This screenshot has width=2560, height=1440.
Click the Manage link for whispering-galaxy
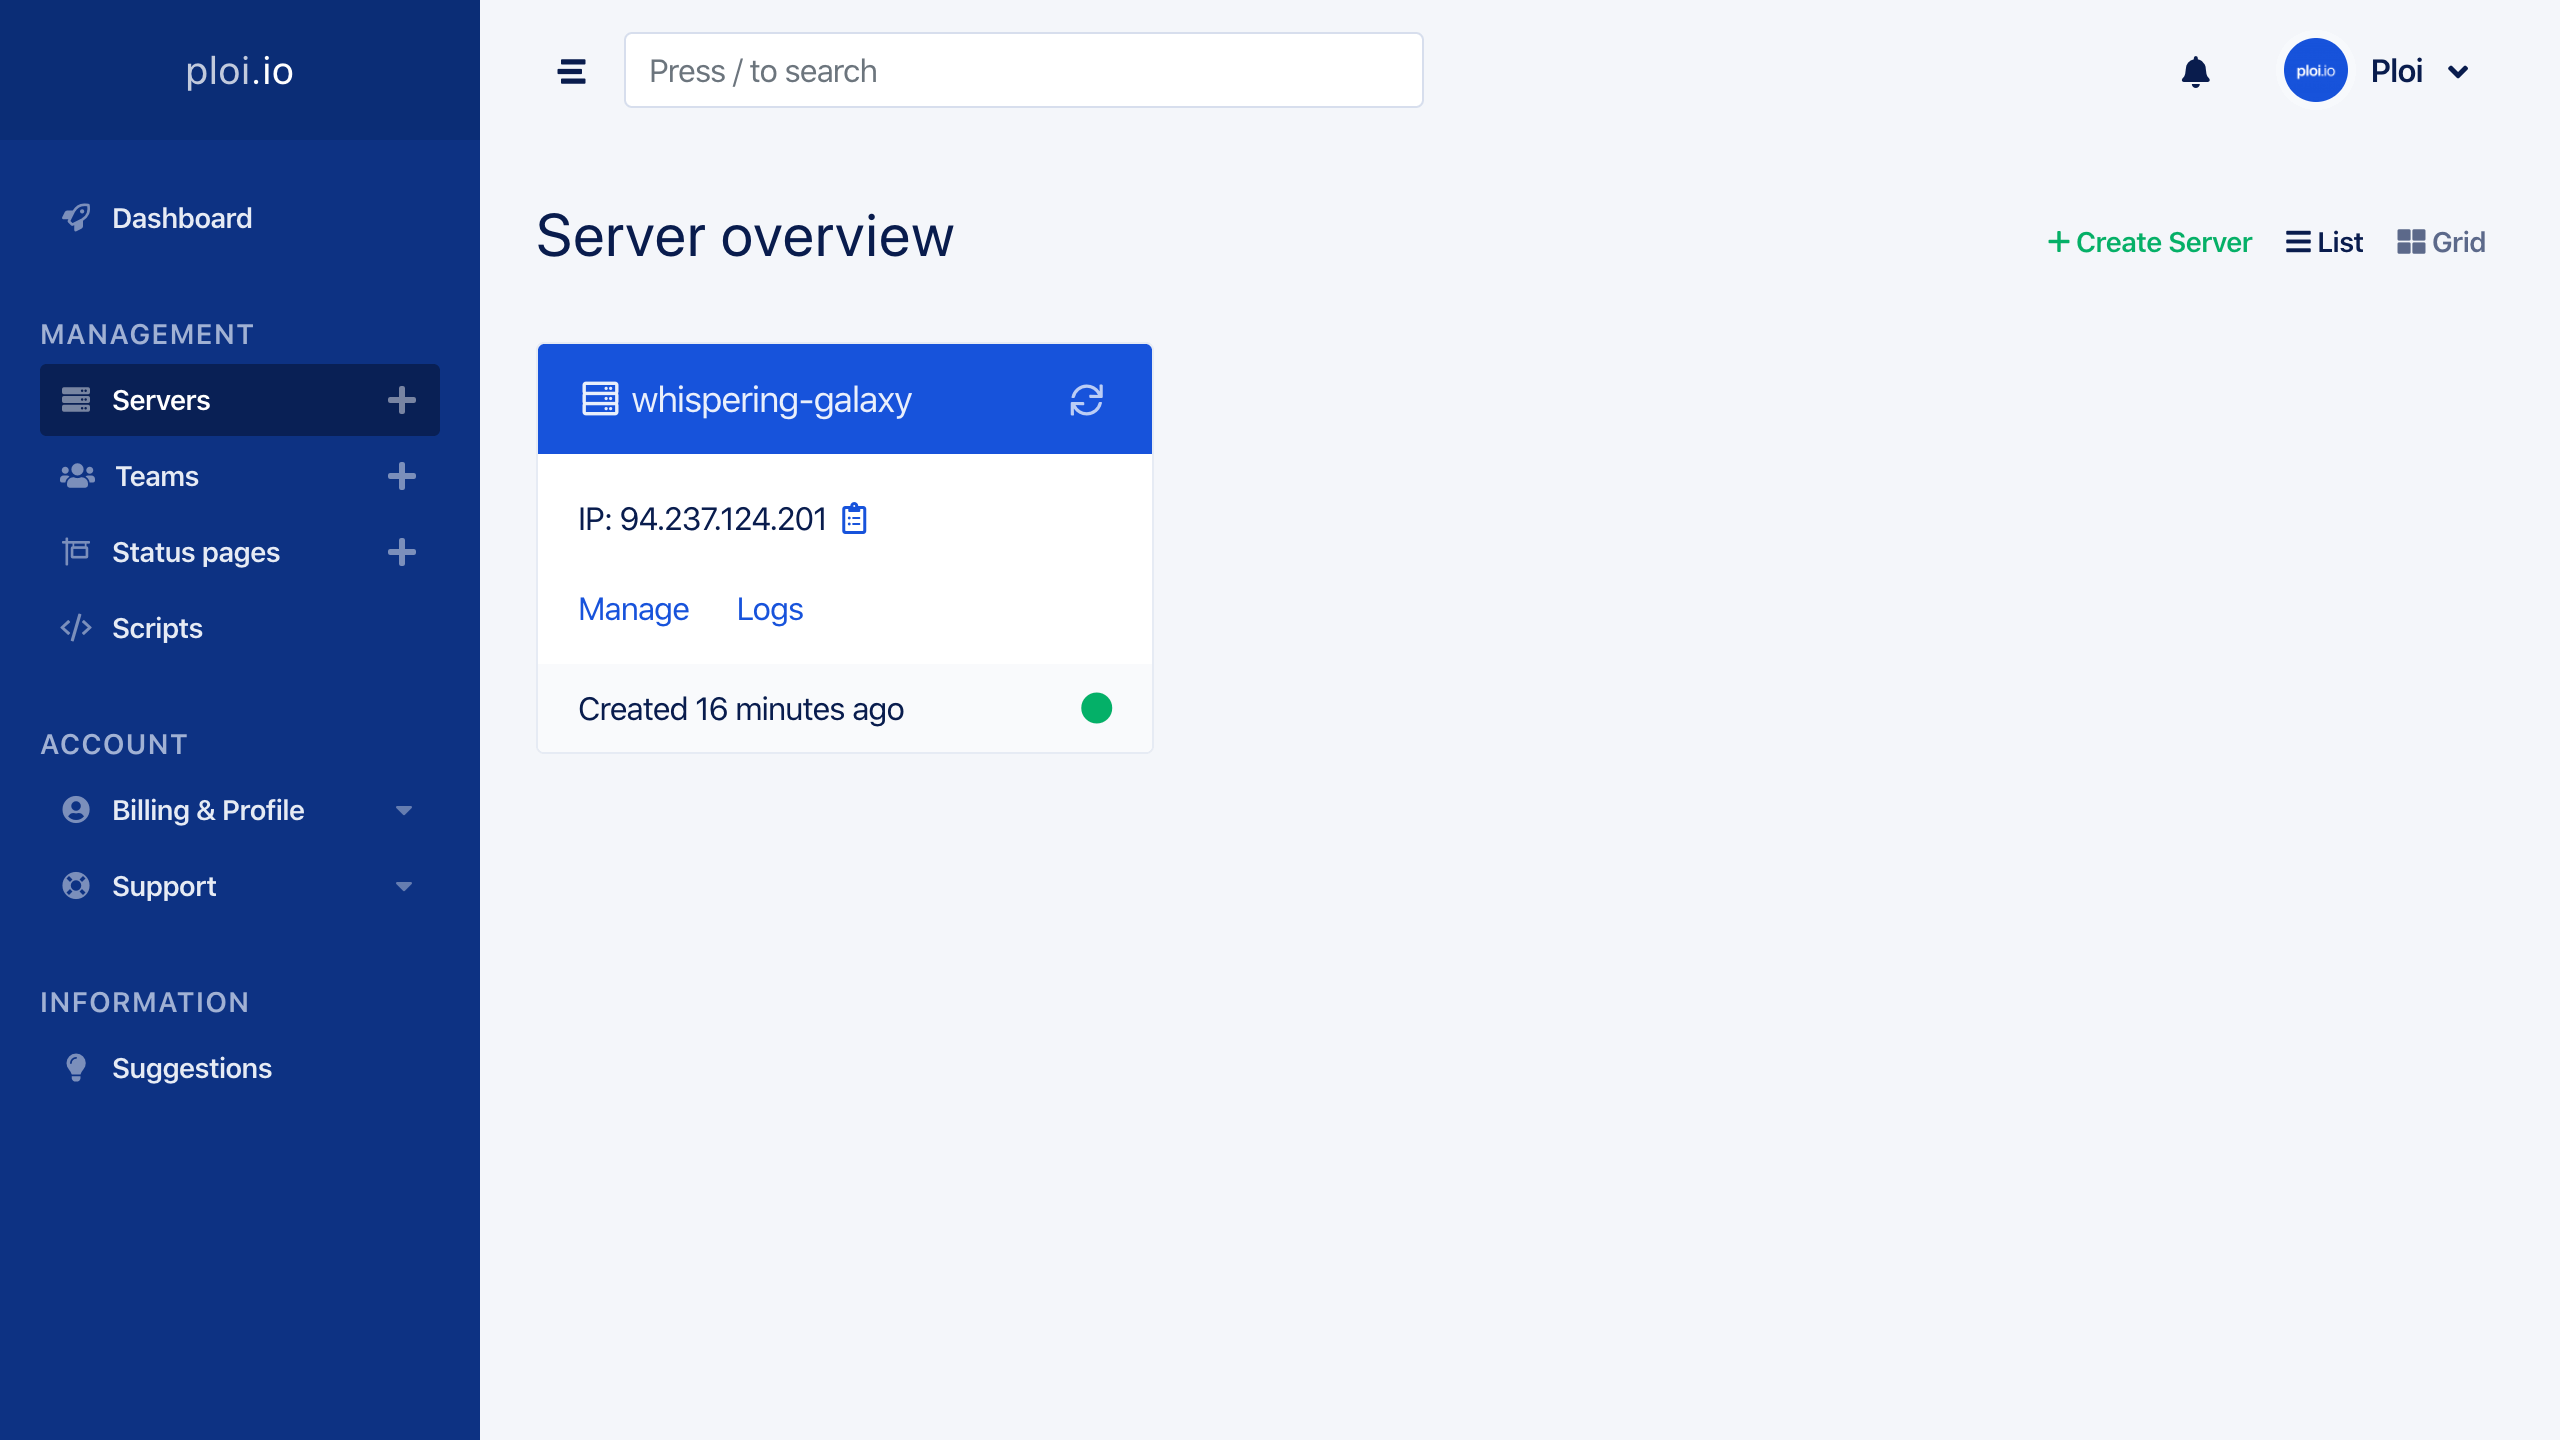pos(633,609)
